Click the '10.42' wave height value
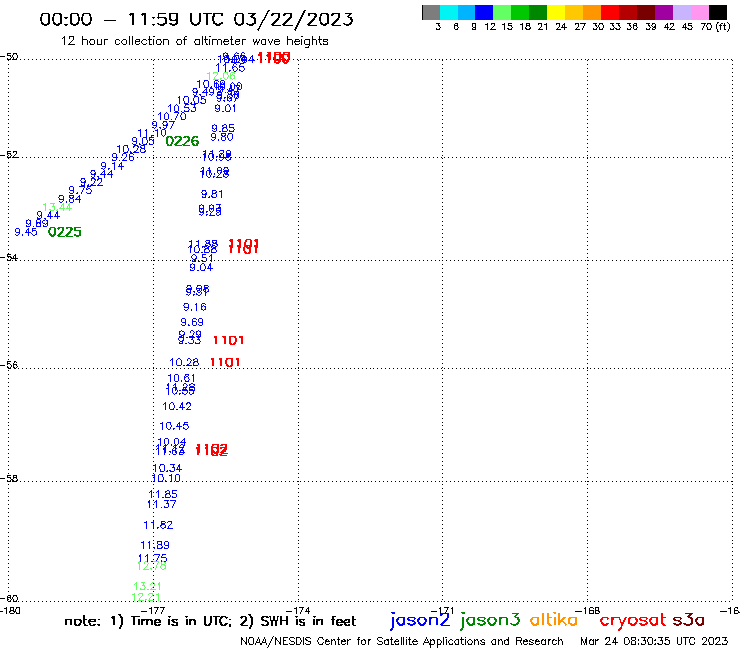 click(x=177, y=406)
